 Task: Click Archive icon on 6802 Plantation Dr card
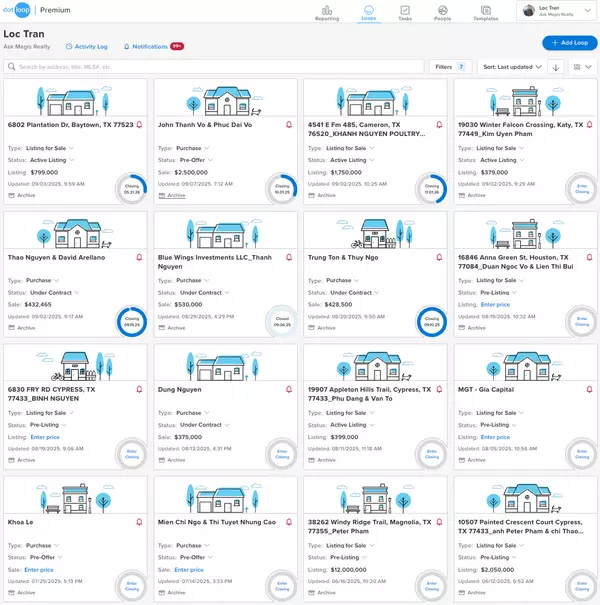click(x=12, y=196)
